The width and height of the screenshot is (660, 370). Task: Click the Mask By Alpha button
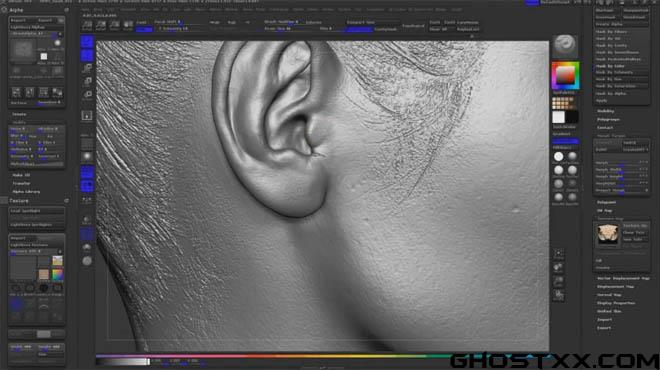pyautogui.click(x=611, y=93)
